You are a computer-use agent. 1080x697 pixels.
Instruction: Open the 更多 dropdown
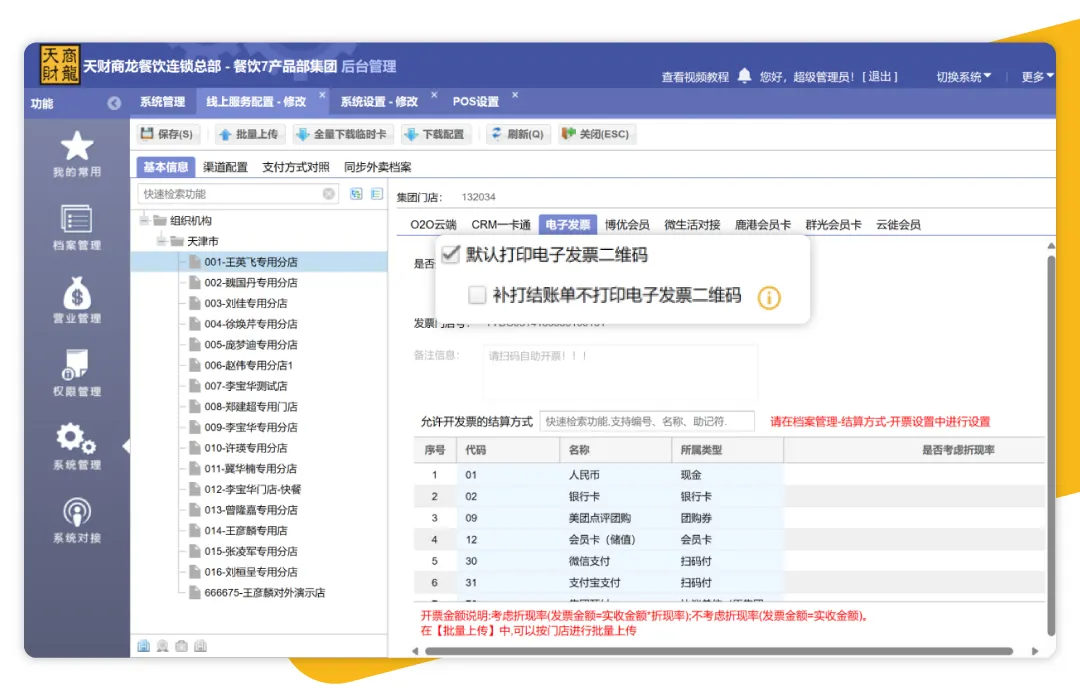click(x=1037, y=76)
